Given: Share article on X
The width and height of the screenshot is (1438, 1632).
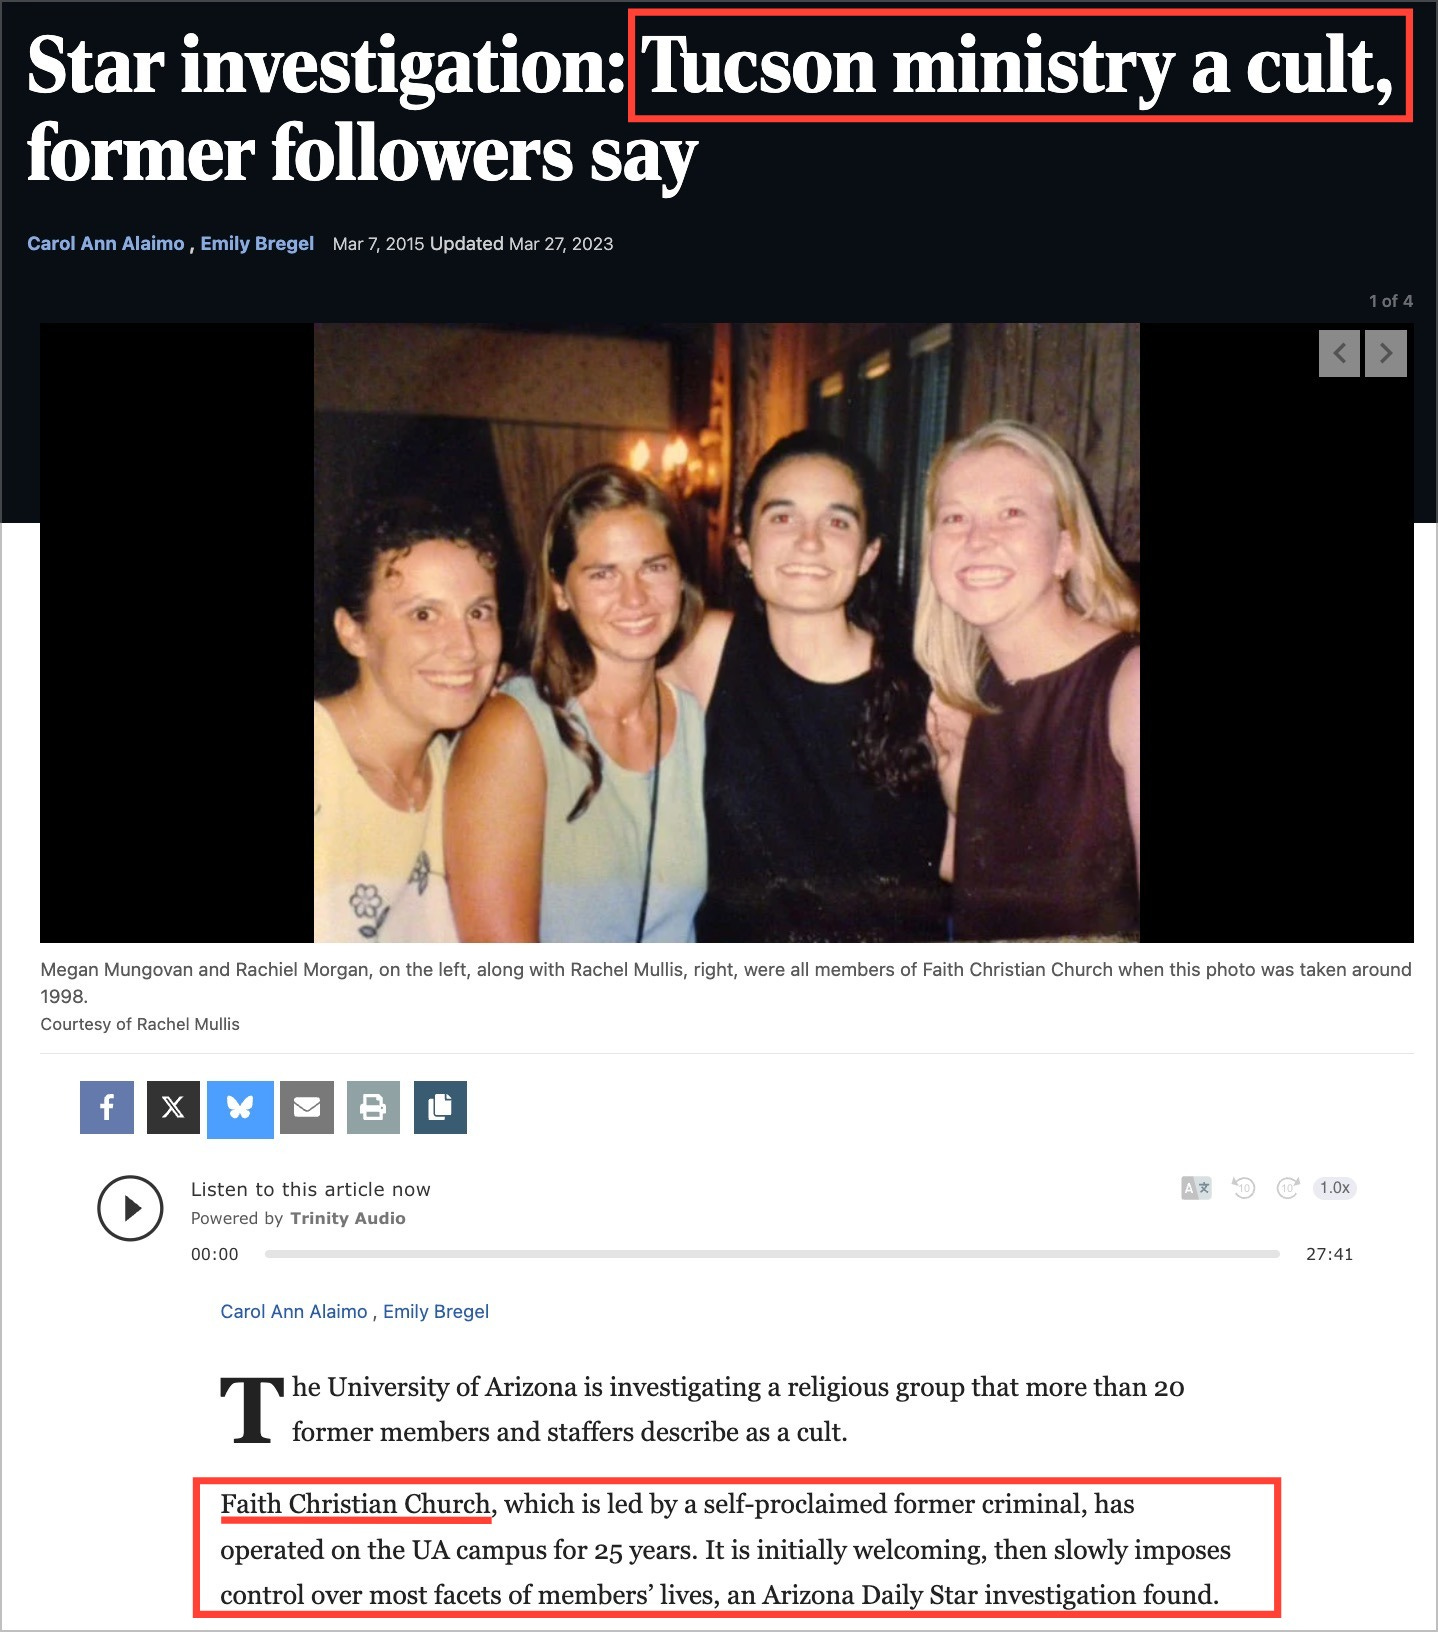Looking at the screenshot, I should 173,1107.
